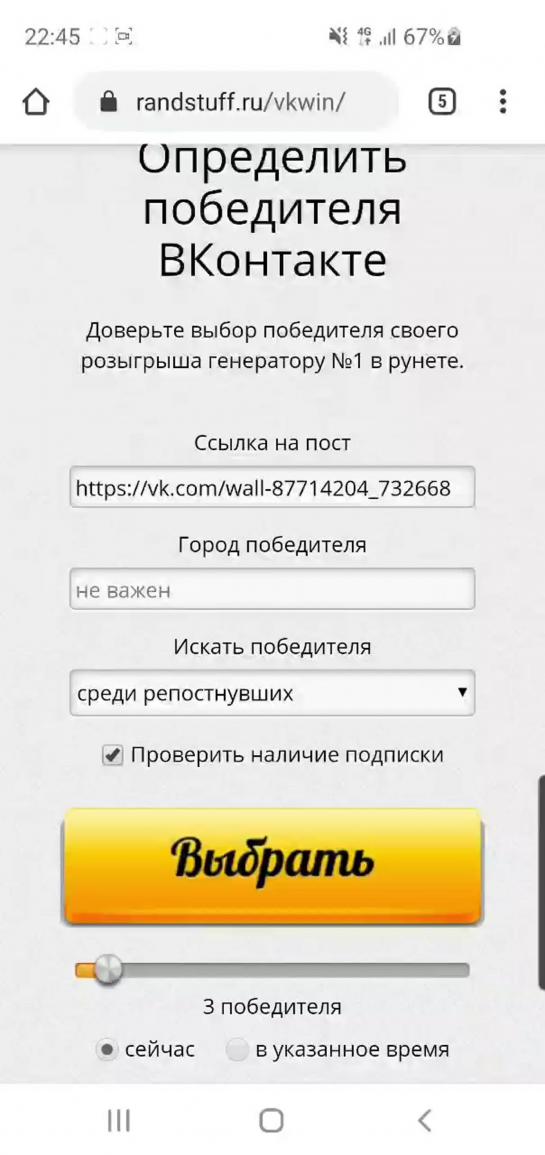This screenshot has height=1155, width=545.
Task: Toggle the Проверить наличие подписки checkbox
Action: pos(112,756)
